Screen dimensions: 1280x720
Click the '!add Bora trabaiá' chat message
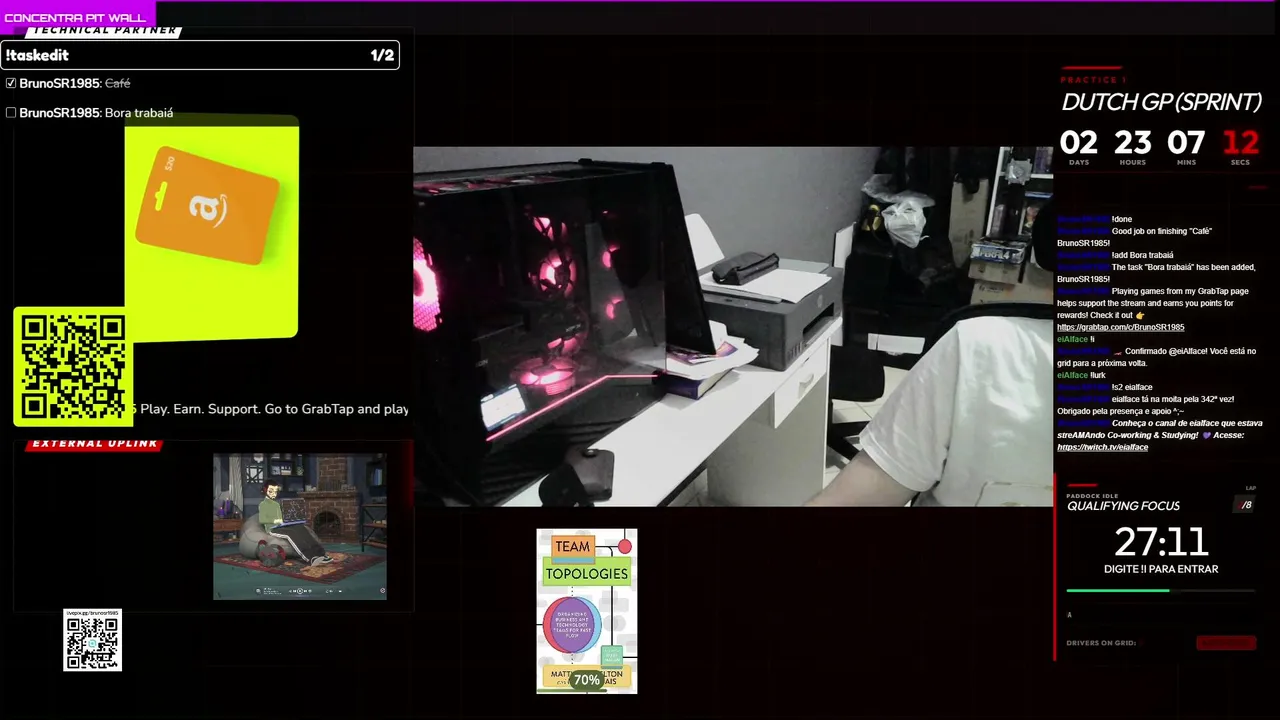coord(1143,255)
